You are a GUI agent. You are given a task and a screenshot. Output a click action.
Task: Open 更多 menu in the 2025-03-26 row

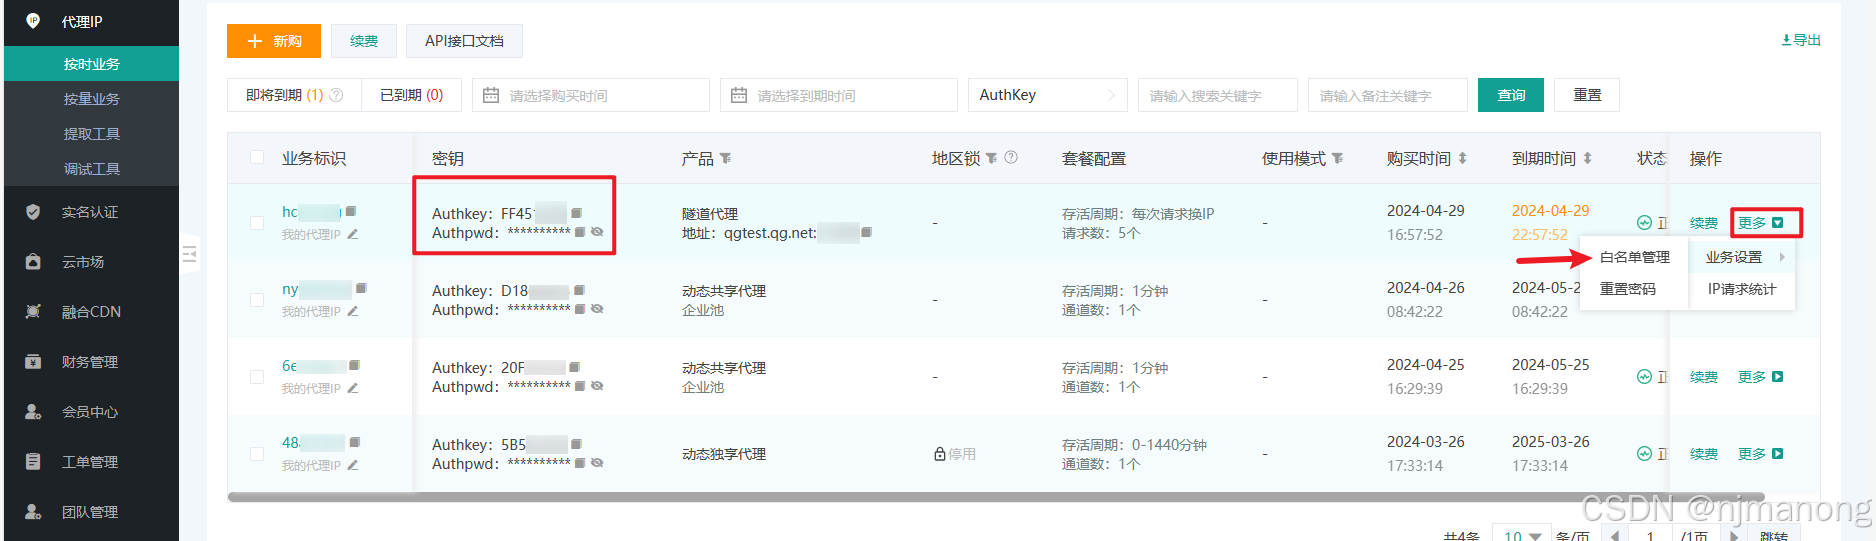pyautogui.click(x=1761, y=454)
